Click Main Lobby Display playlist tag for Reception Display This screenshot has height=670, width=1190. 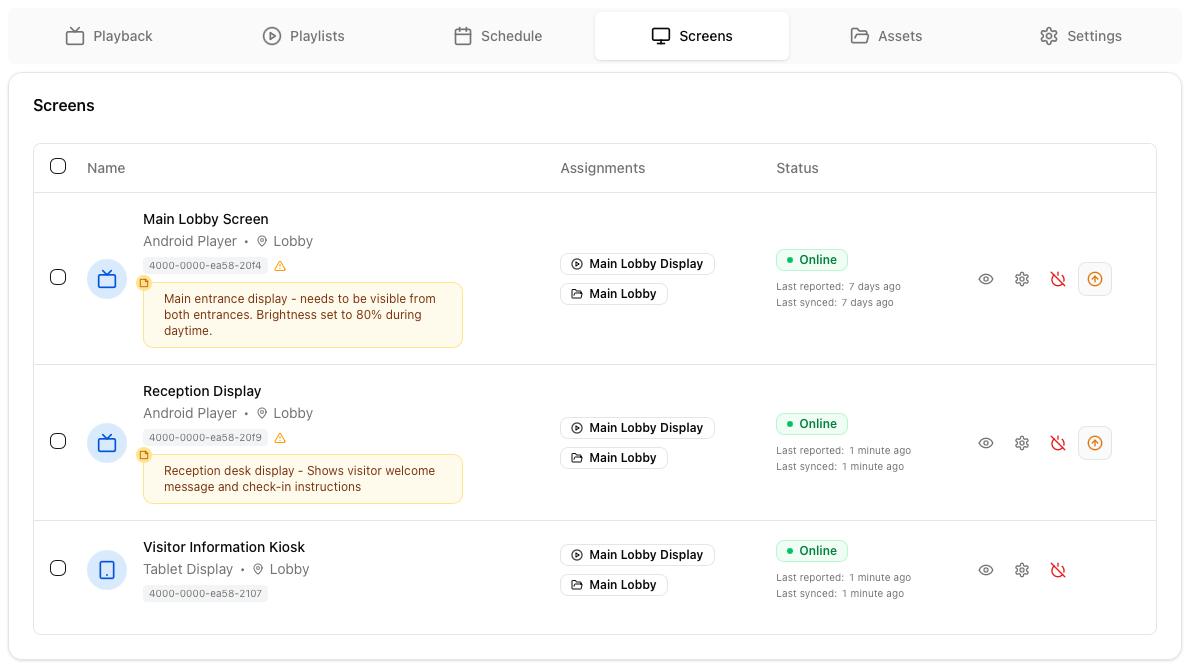637,428
